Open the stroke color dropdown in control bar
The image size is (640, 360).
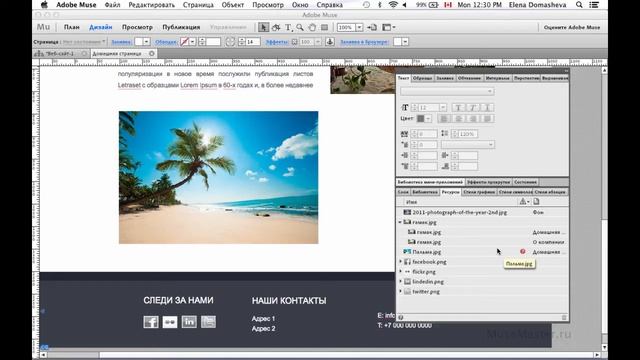point(192,42)
